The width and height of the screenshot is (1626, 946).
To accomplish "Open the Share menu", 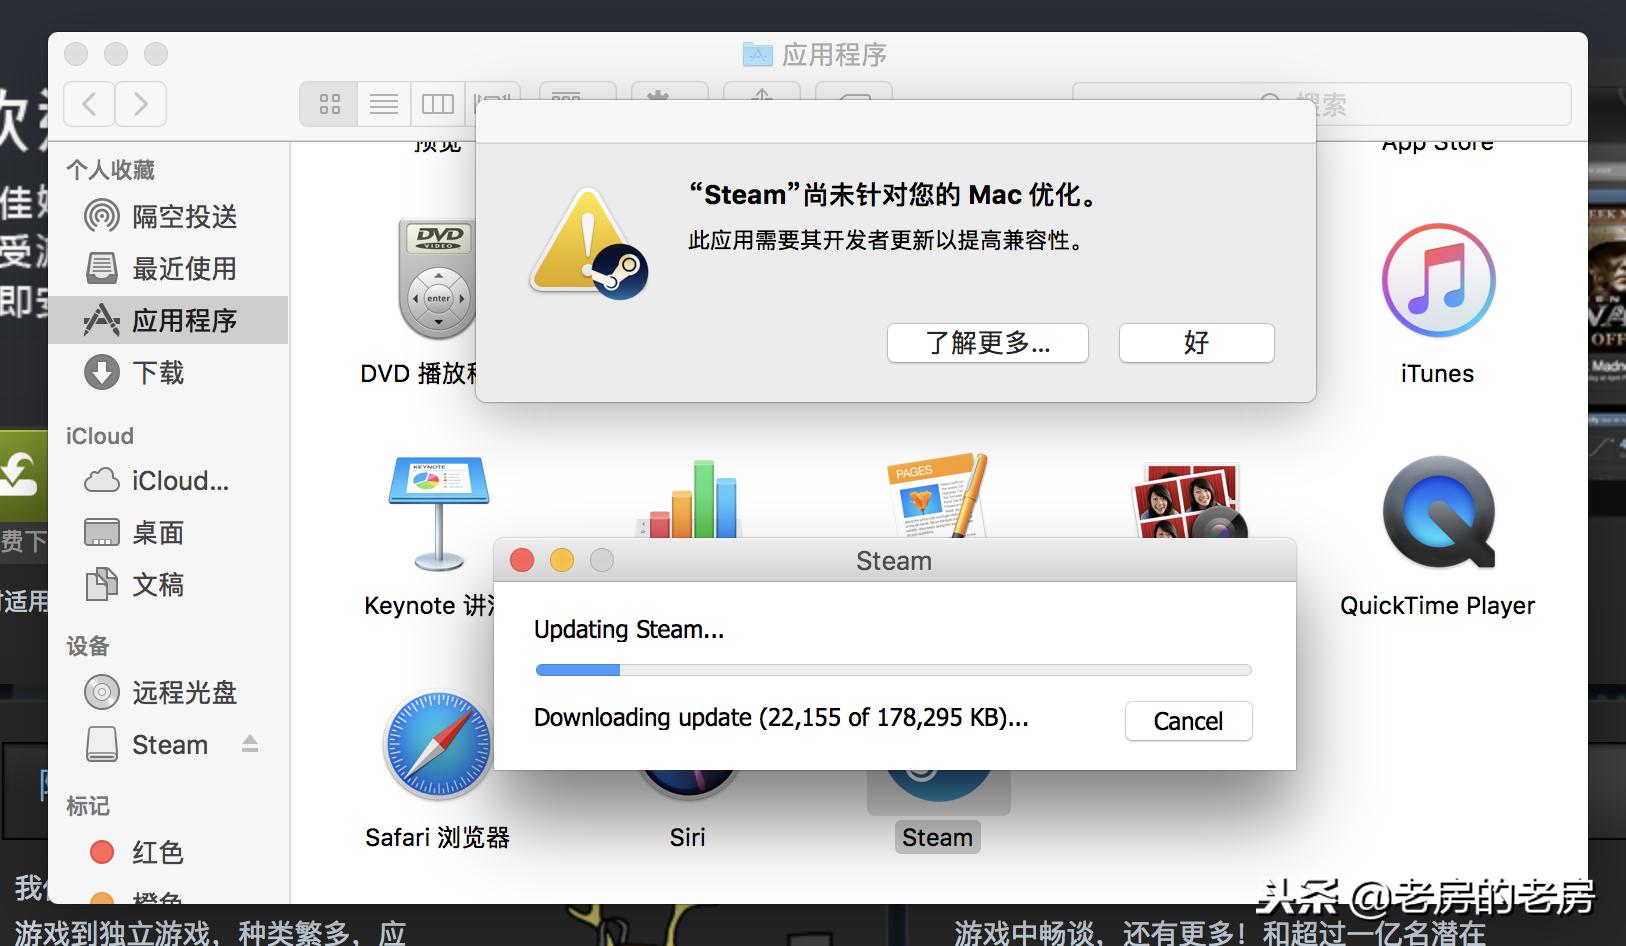I will pyautogui.click(x=761, y=100).
